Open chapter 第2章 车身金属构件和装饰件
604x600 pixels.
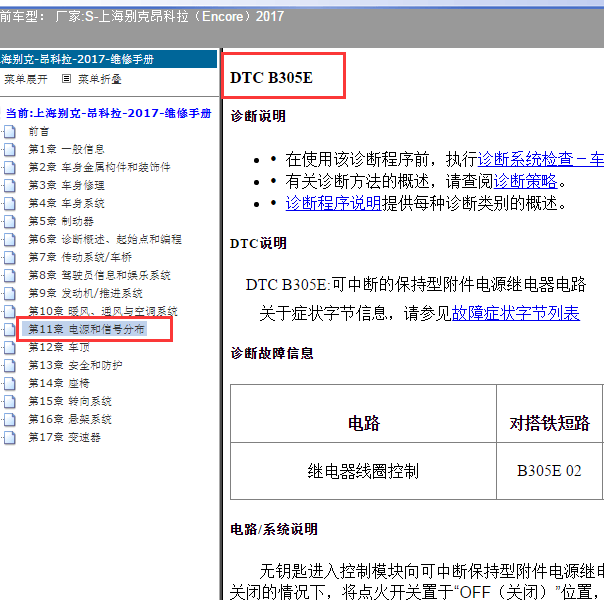coord(99,168)
